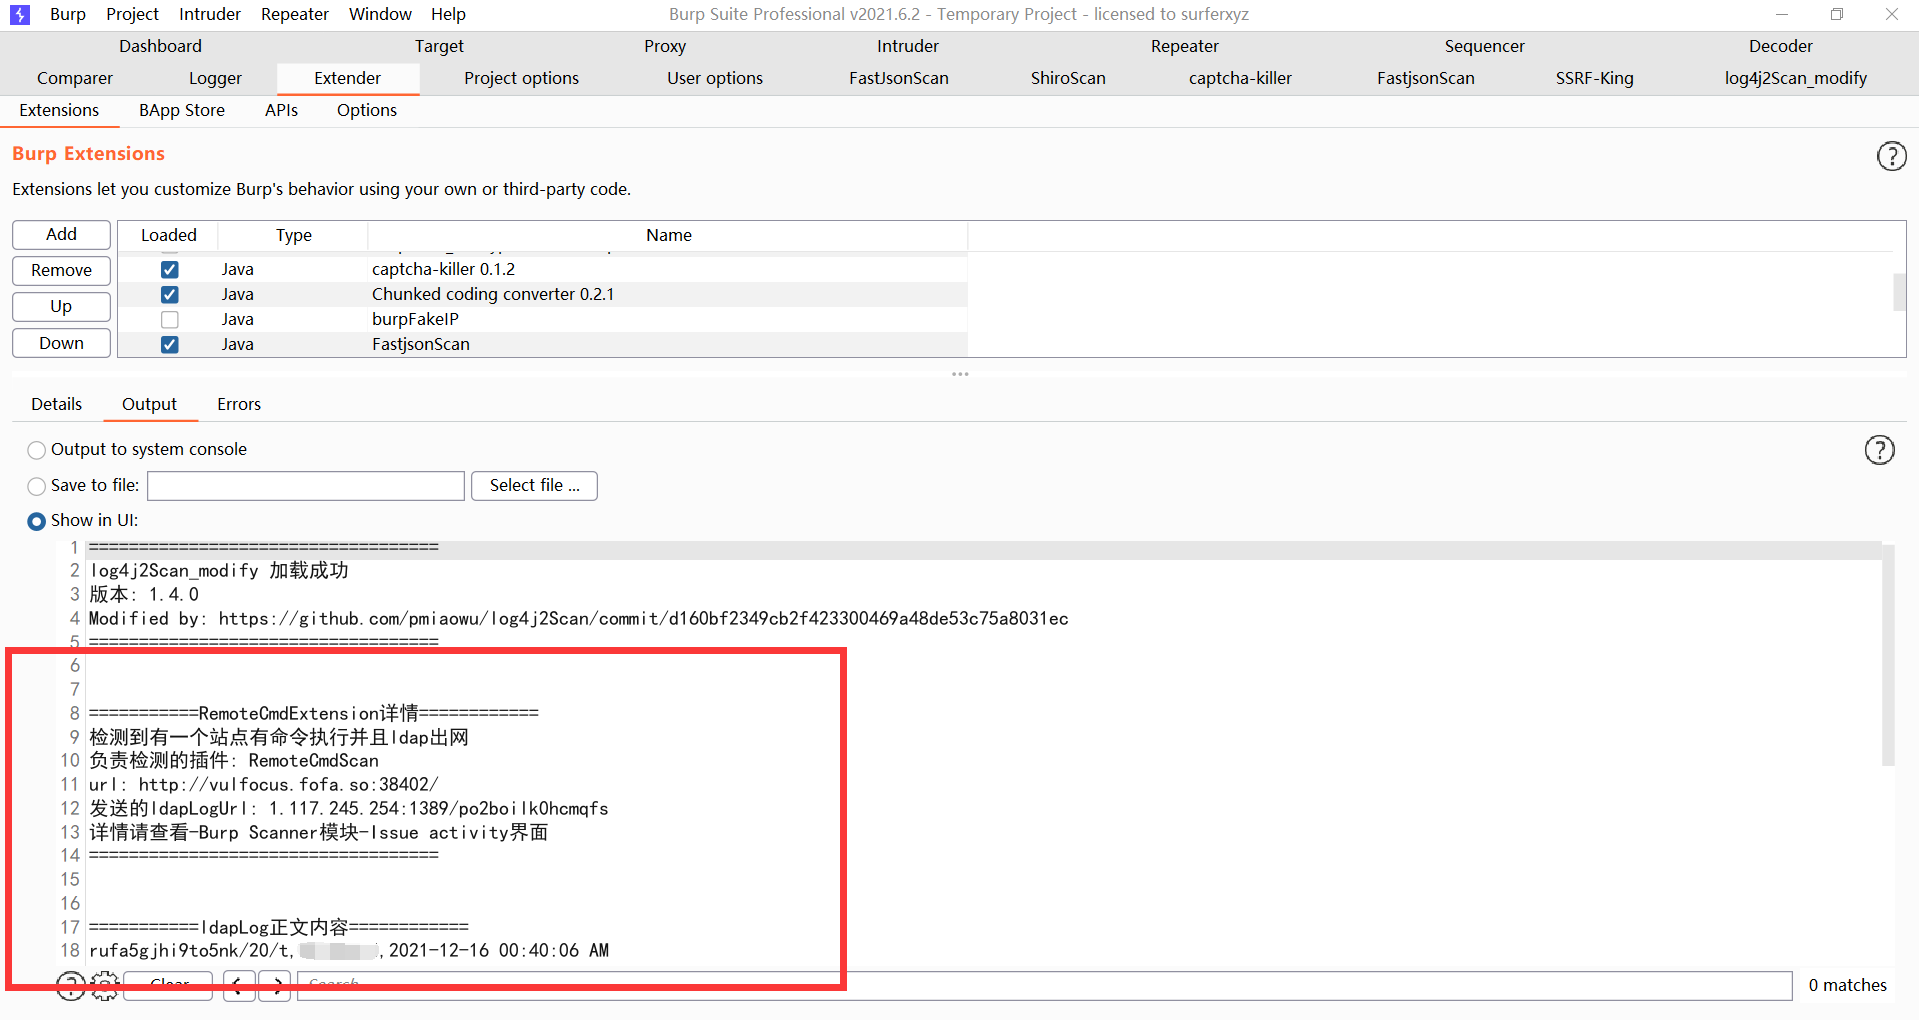
Task: Select Output to system console option
Action: tap(37, 450)
